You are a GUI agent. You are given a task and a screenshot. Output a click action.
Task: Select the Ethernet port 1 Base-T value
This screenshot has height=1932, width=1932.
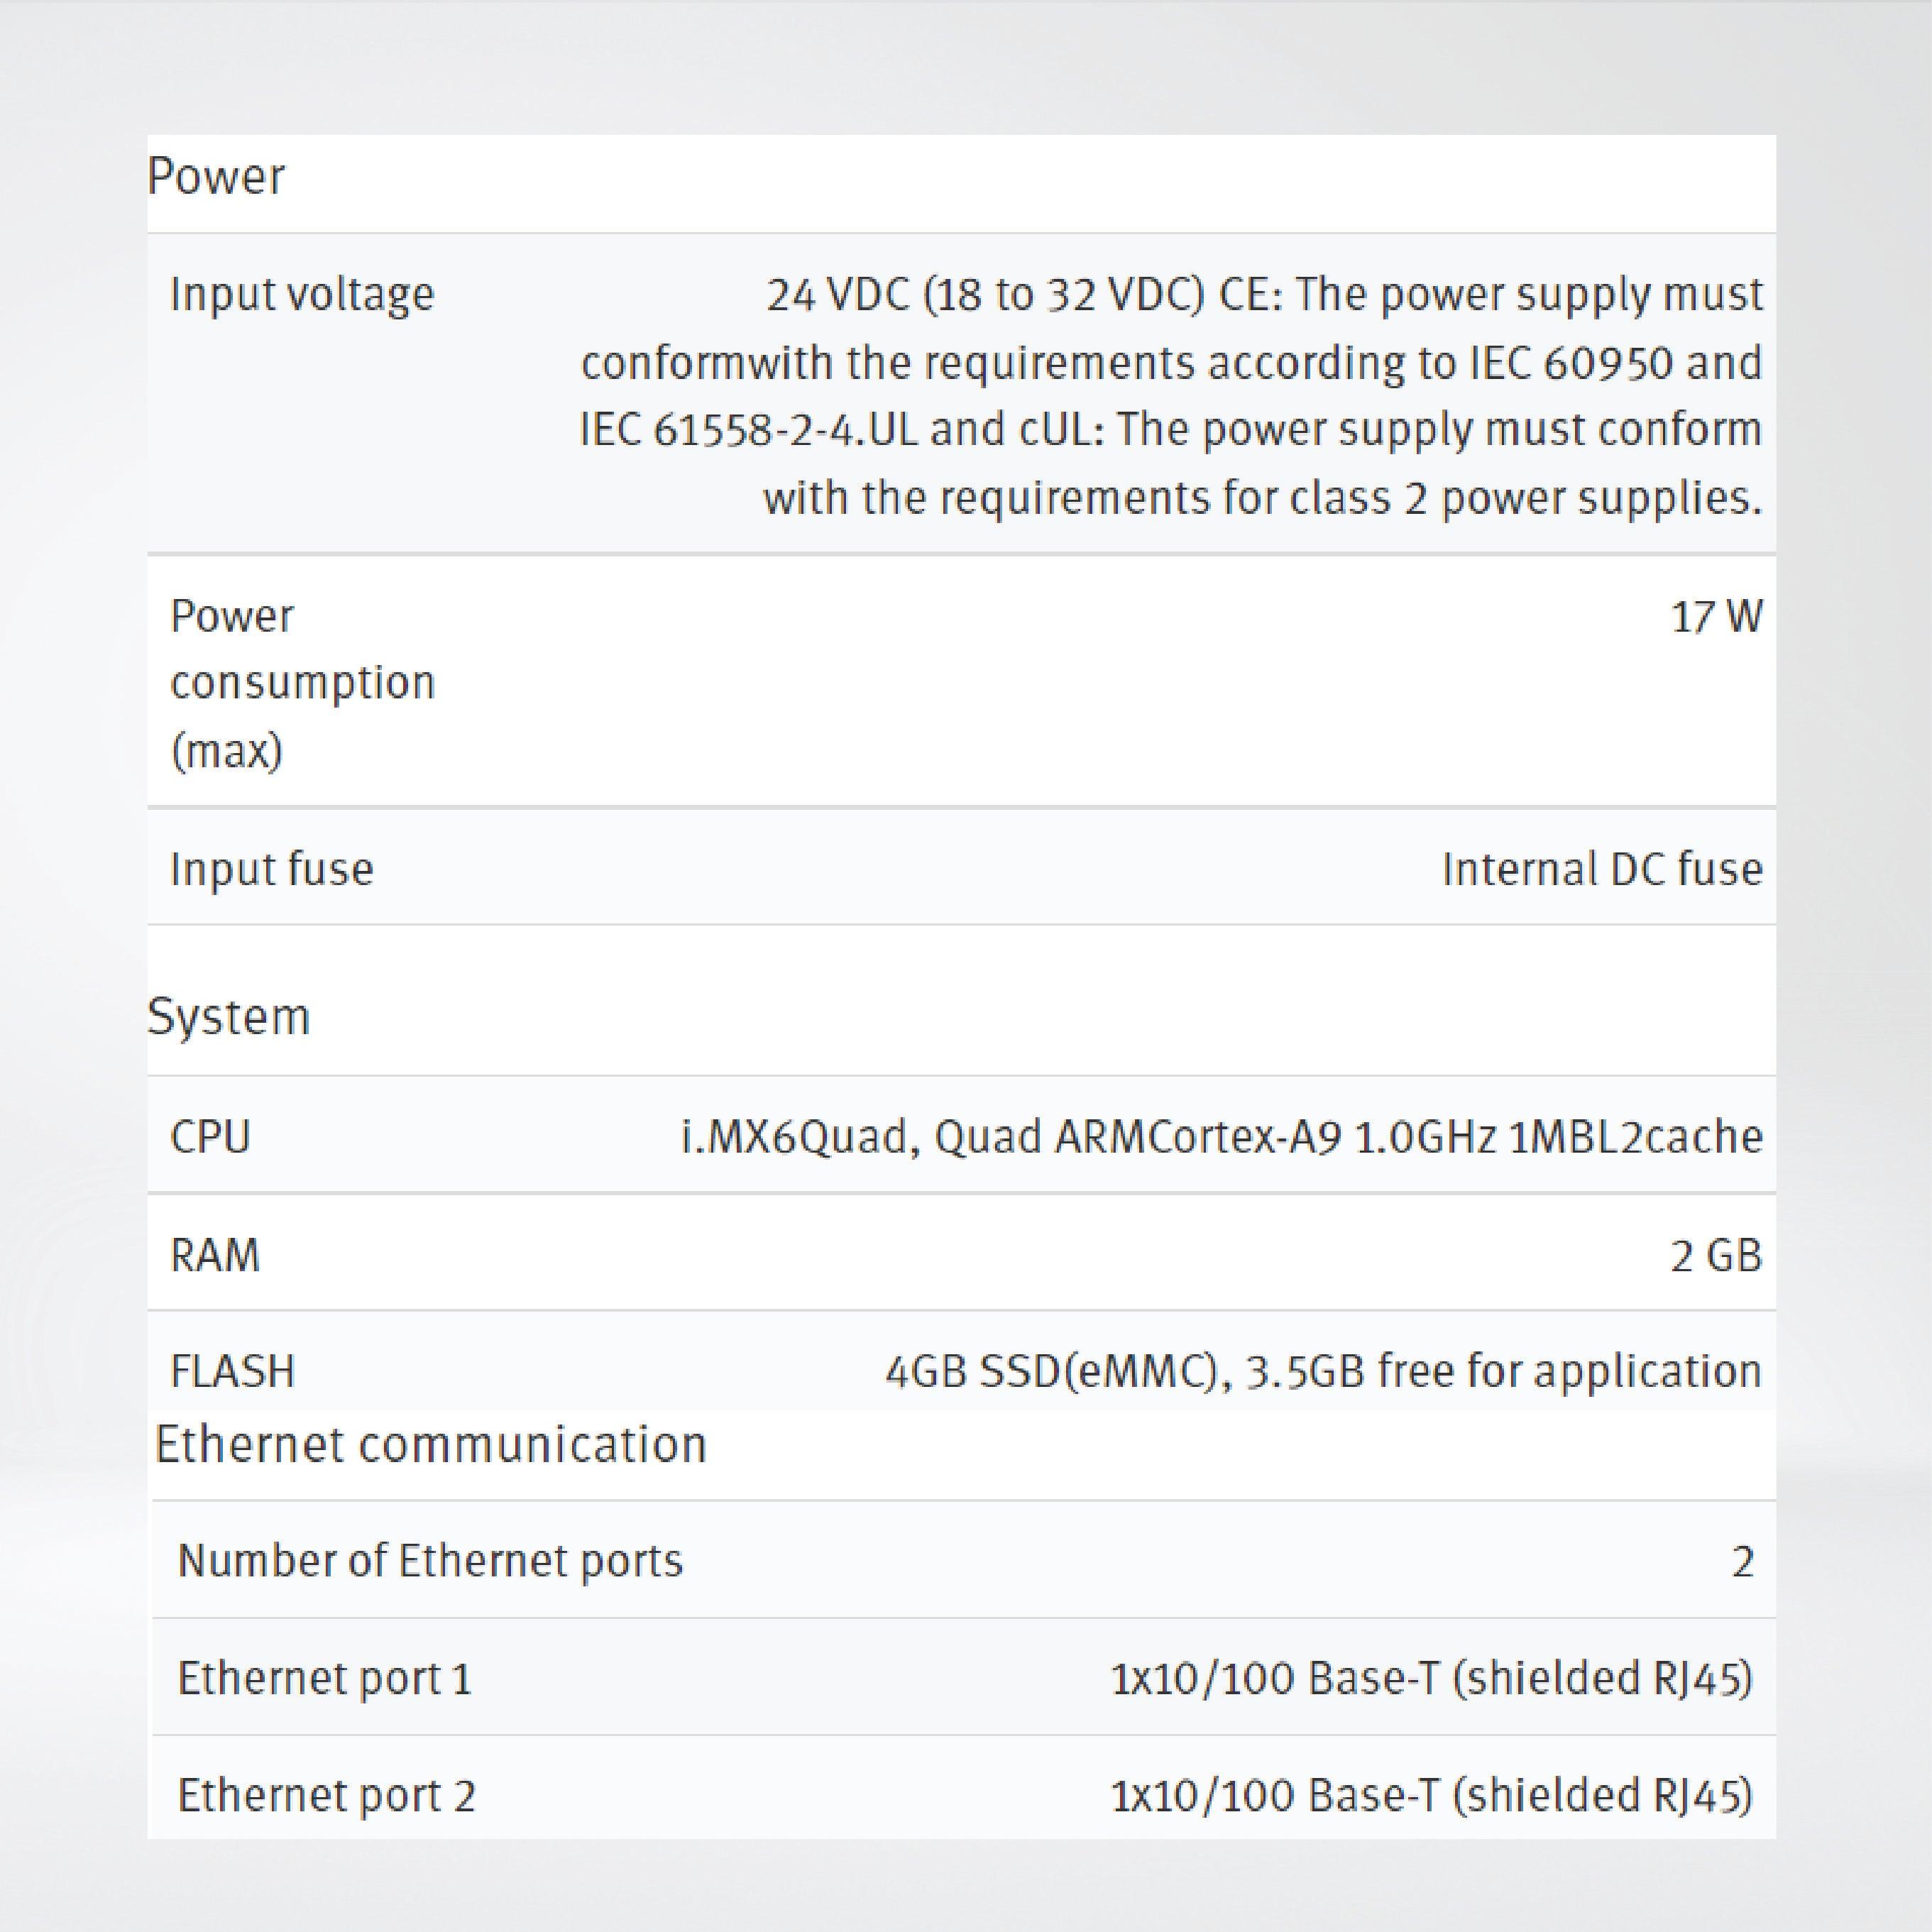(x=1431, y=1678)
